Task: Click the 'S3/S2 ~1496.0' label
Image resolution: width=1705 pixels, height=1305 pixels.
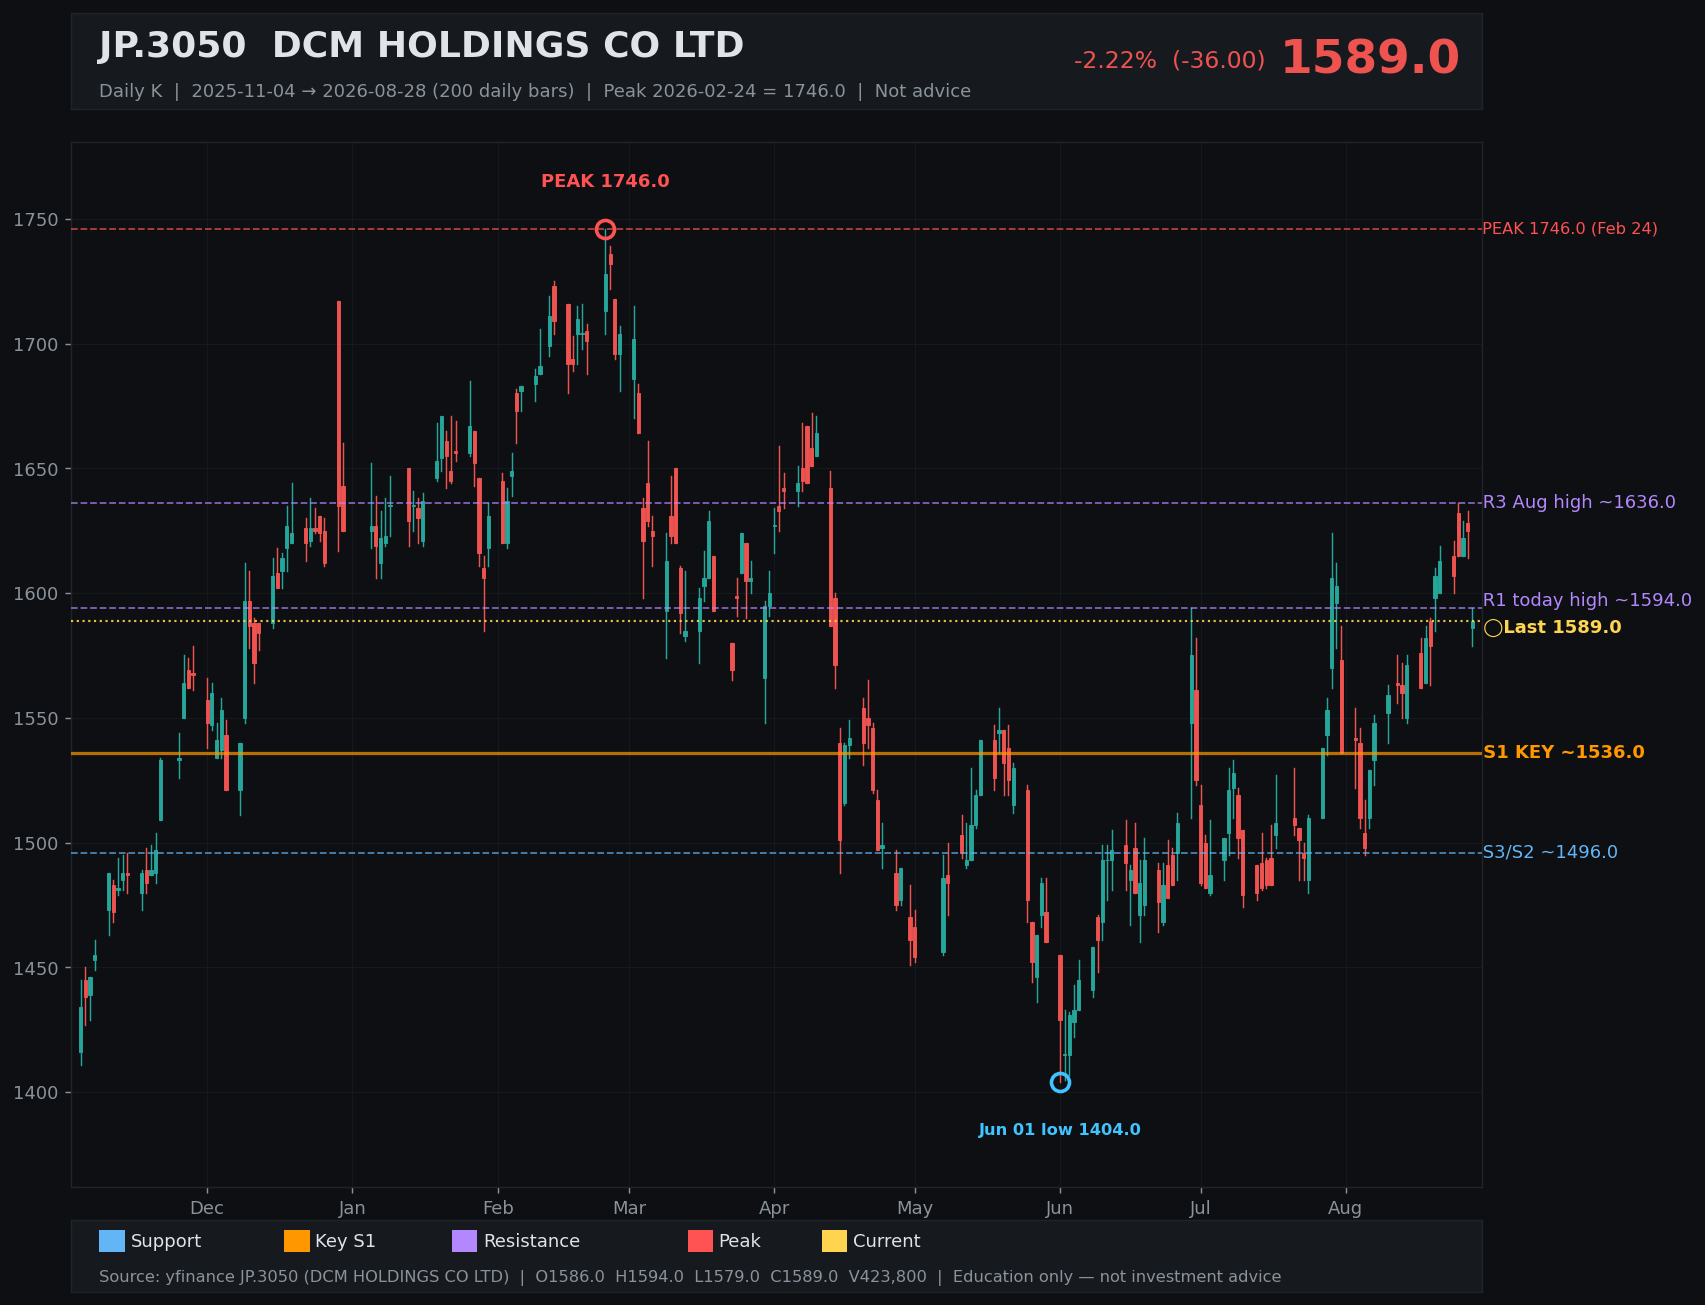Action: pos(1550,852)
